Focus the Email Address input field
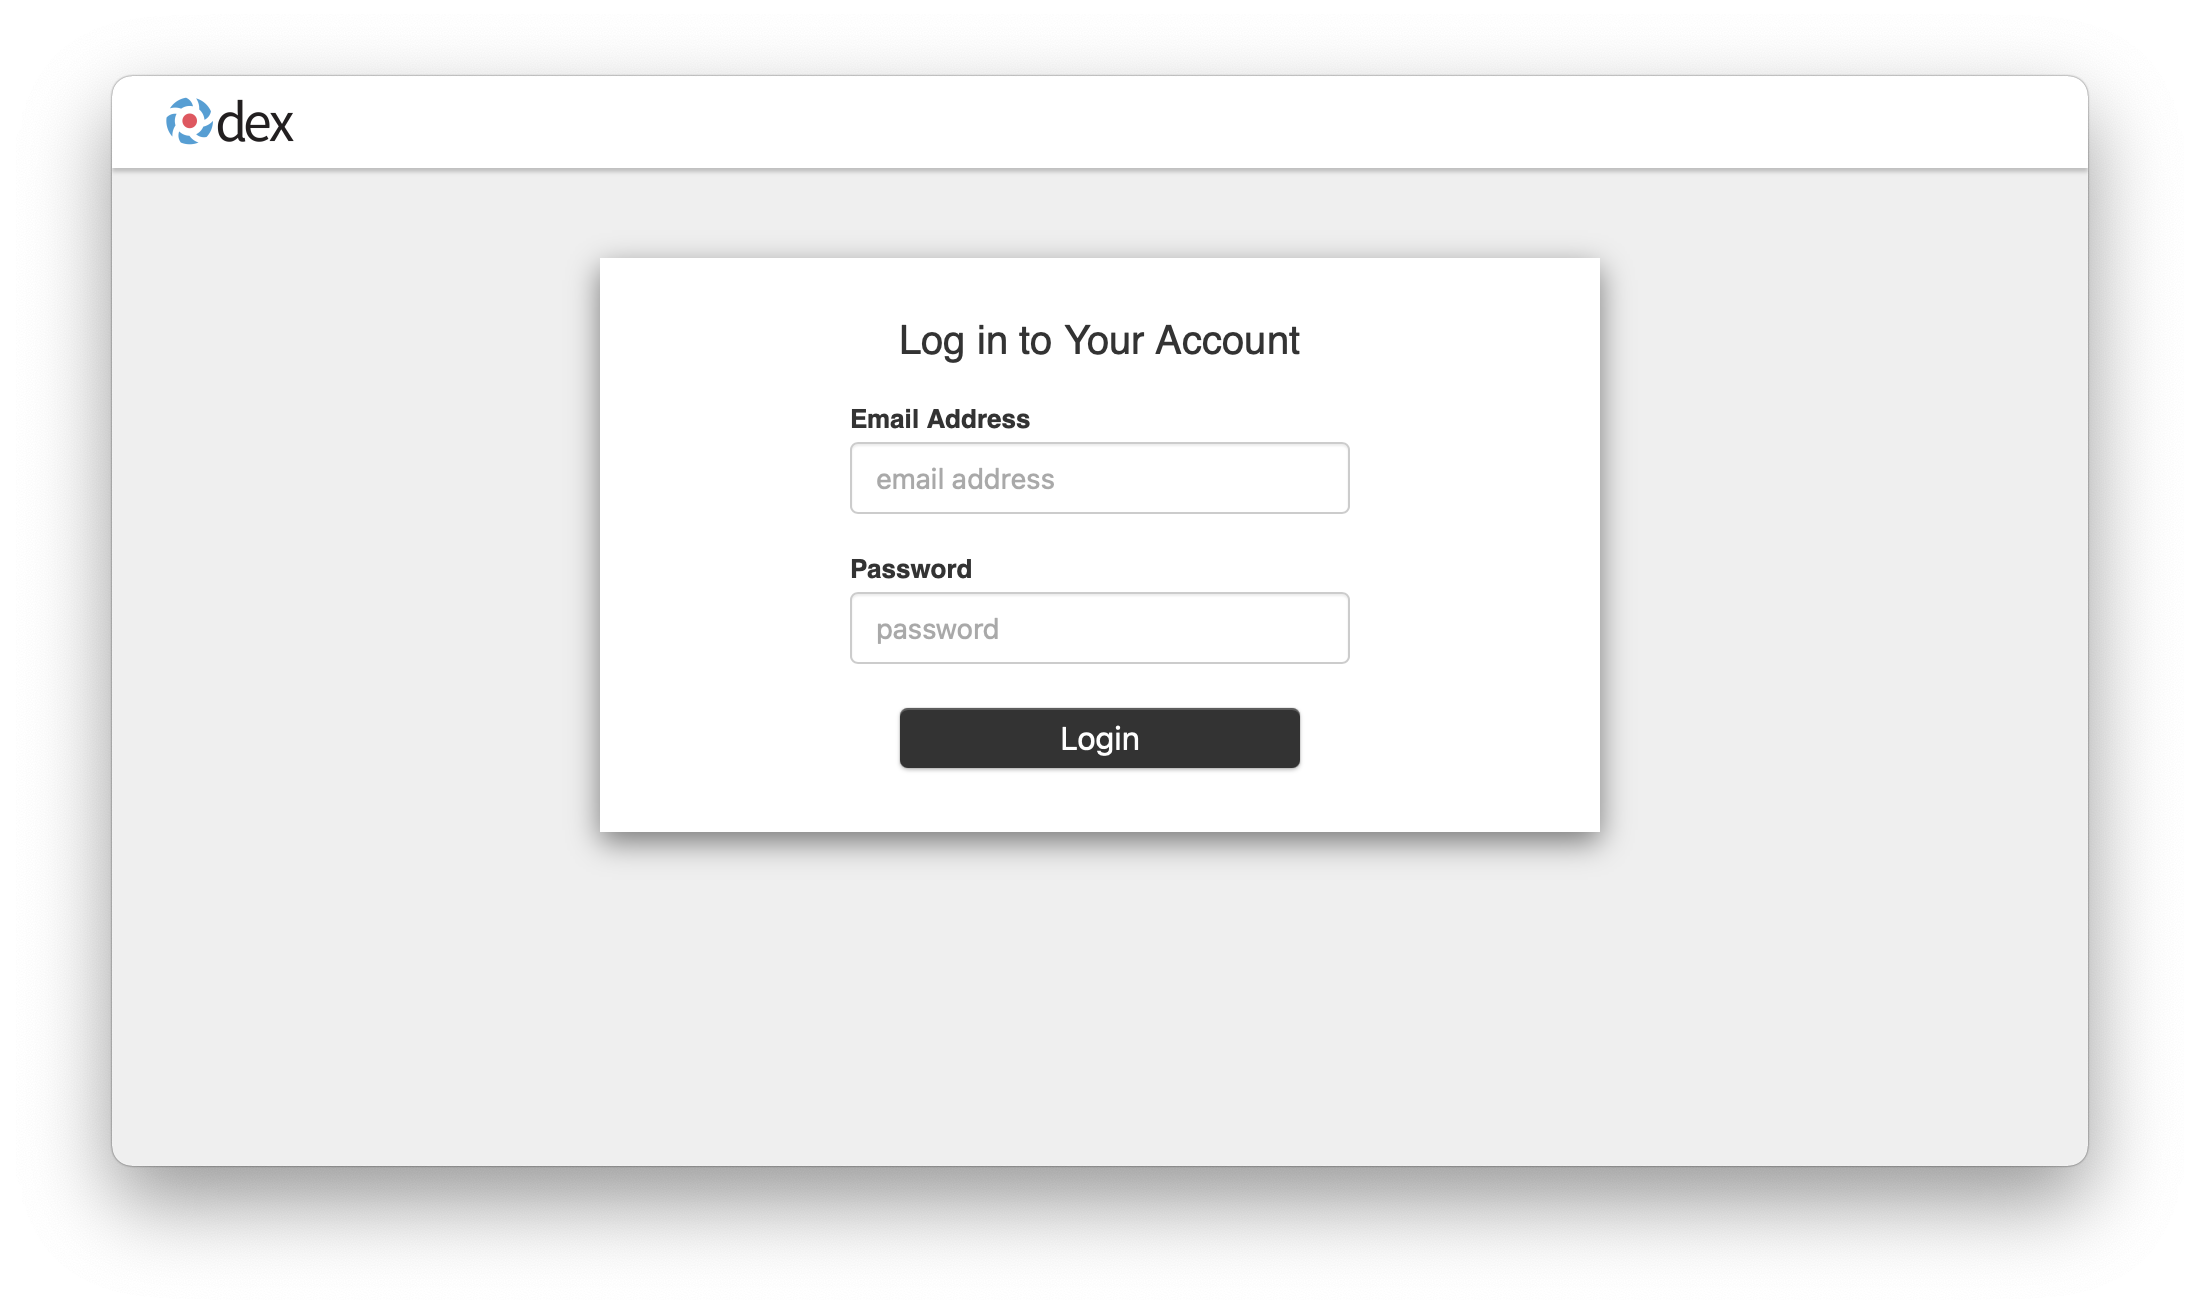This screenshot has width=2200, height=1314. (x=1099, y=478)
